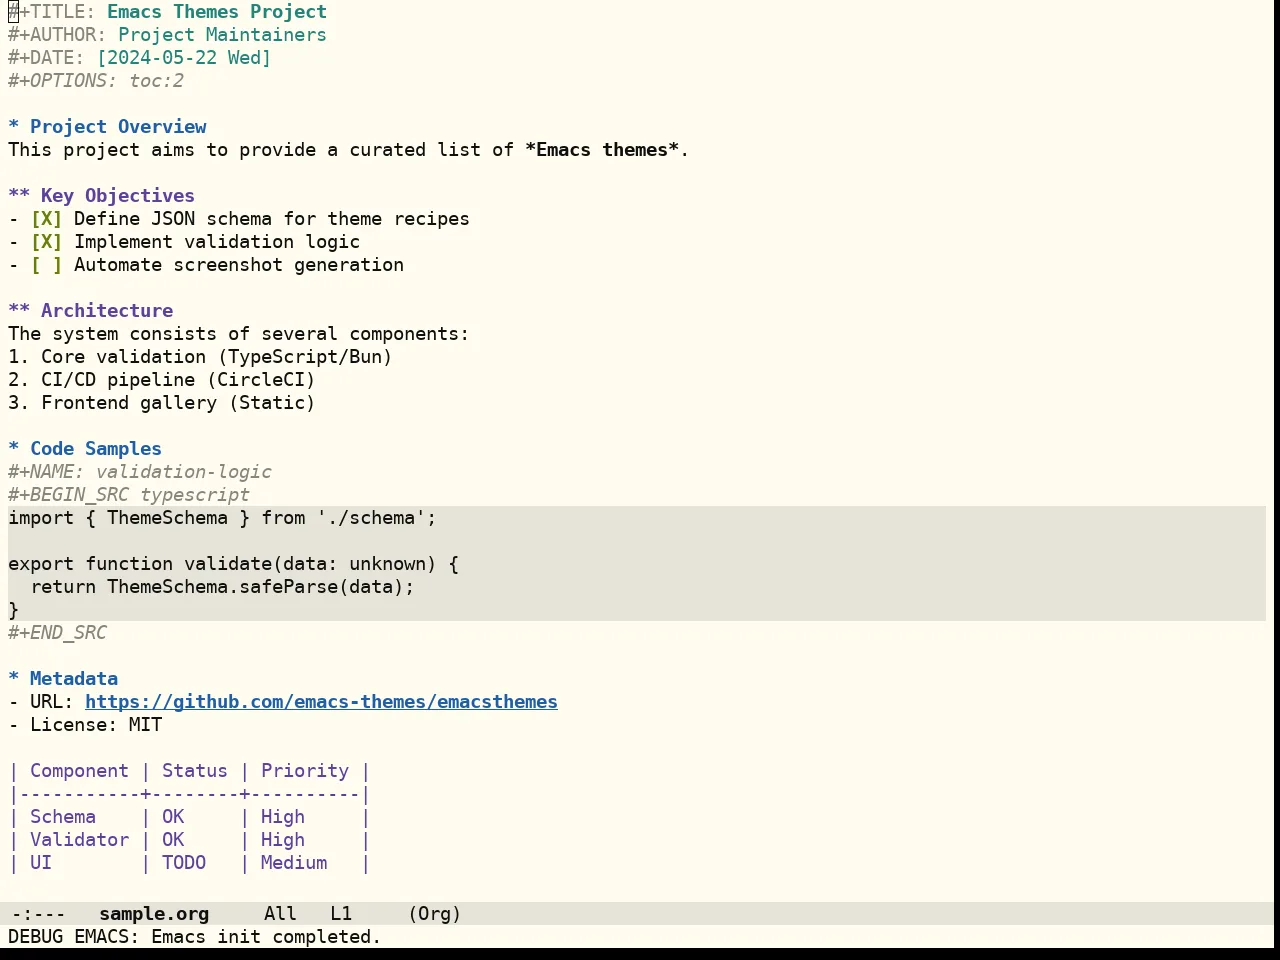1280x960 pixels.
Task: Fold the Architecture subheading
Action: point(90,311)
